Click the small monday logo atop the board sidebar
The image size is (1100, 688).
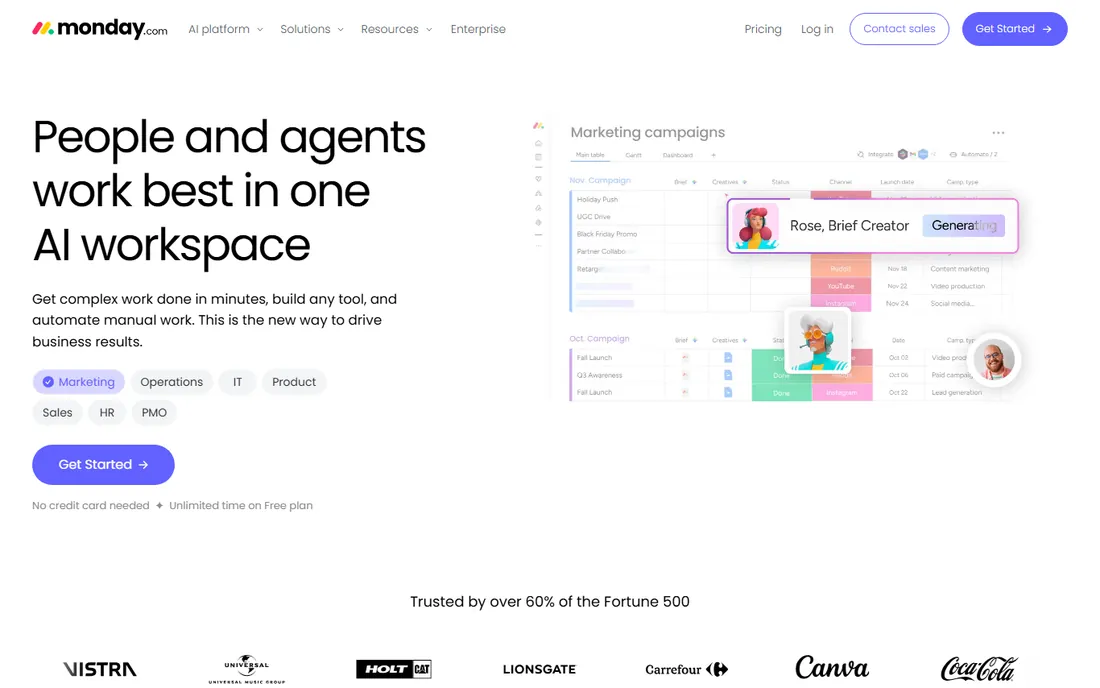click(x=538, y=126)
